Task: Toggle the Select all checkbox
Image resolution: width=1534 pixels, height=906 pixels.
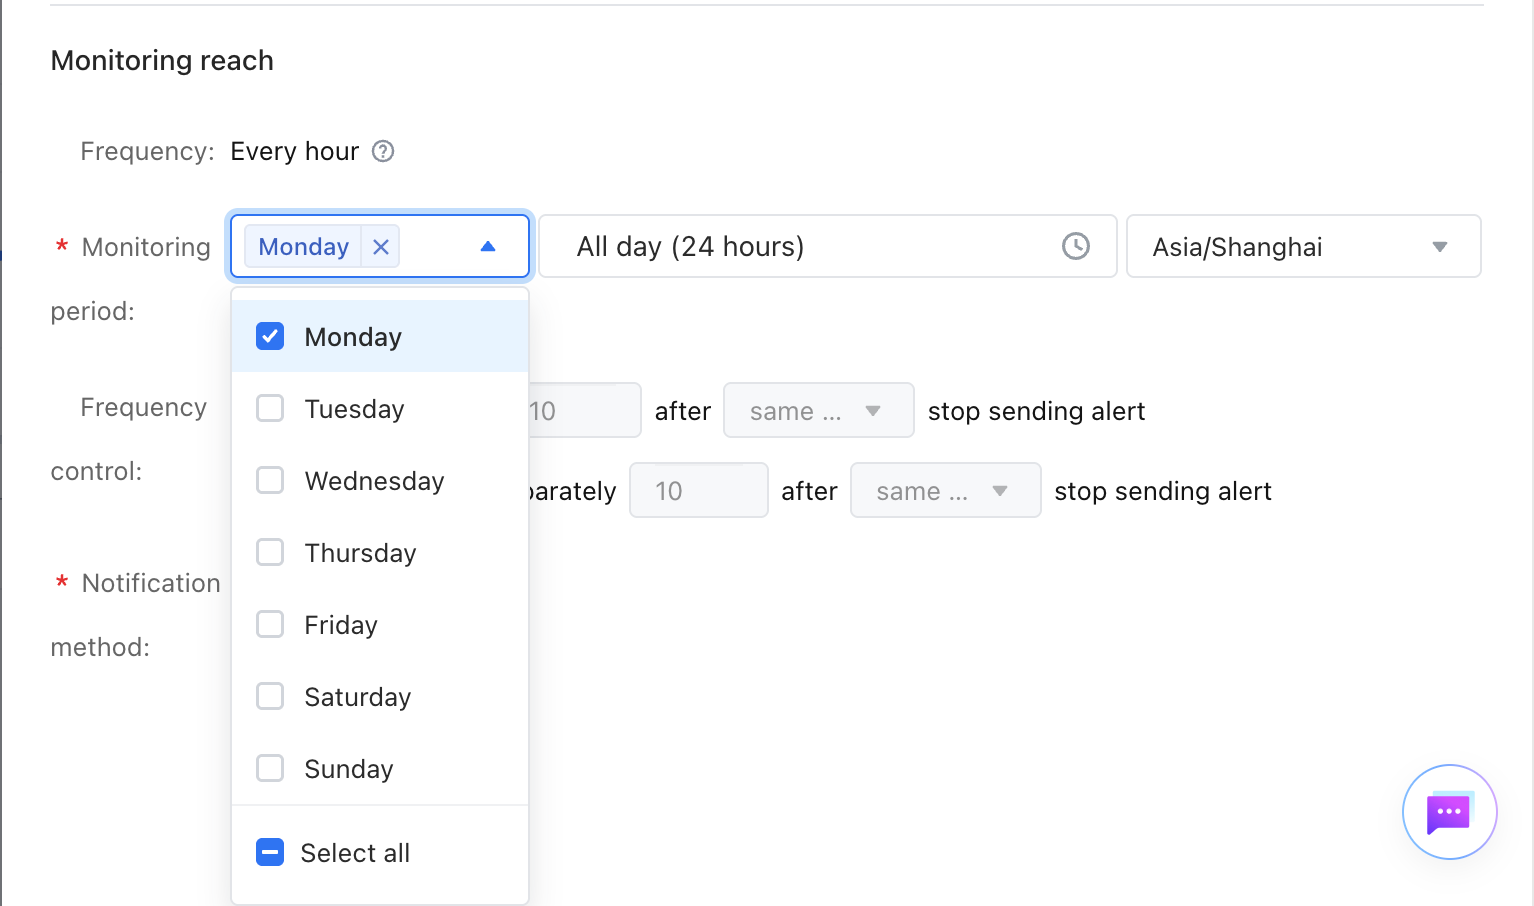Action: pyautogui.click(x=270, y=852)
